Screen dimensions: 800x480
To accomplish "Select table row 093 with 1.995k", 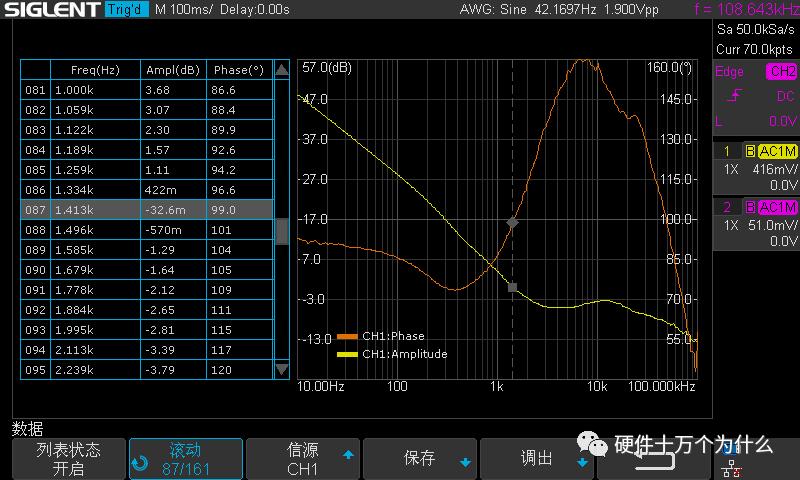I will pos(147,330).
